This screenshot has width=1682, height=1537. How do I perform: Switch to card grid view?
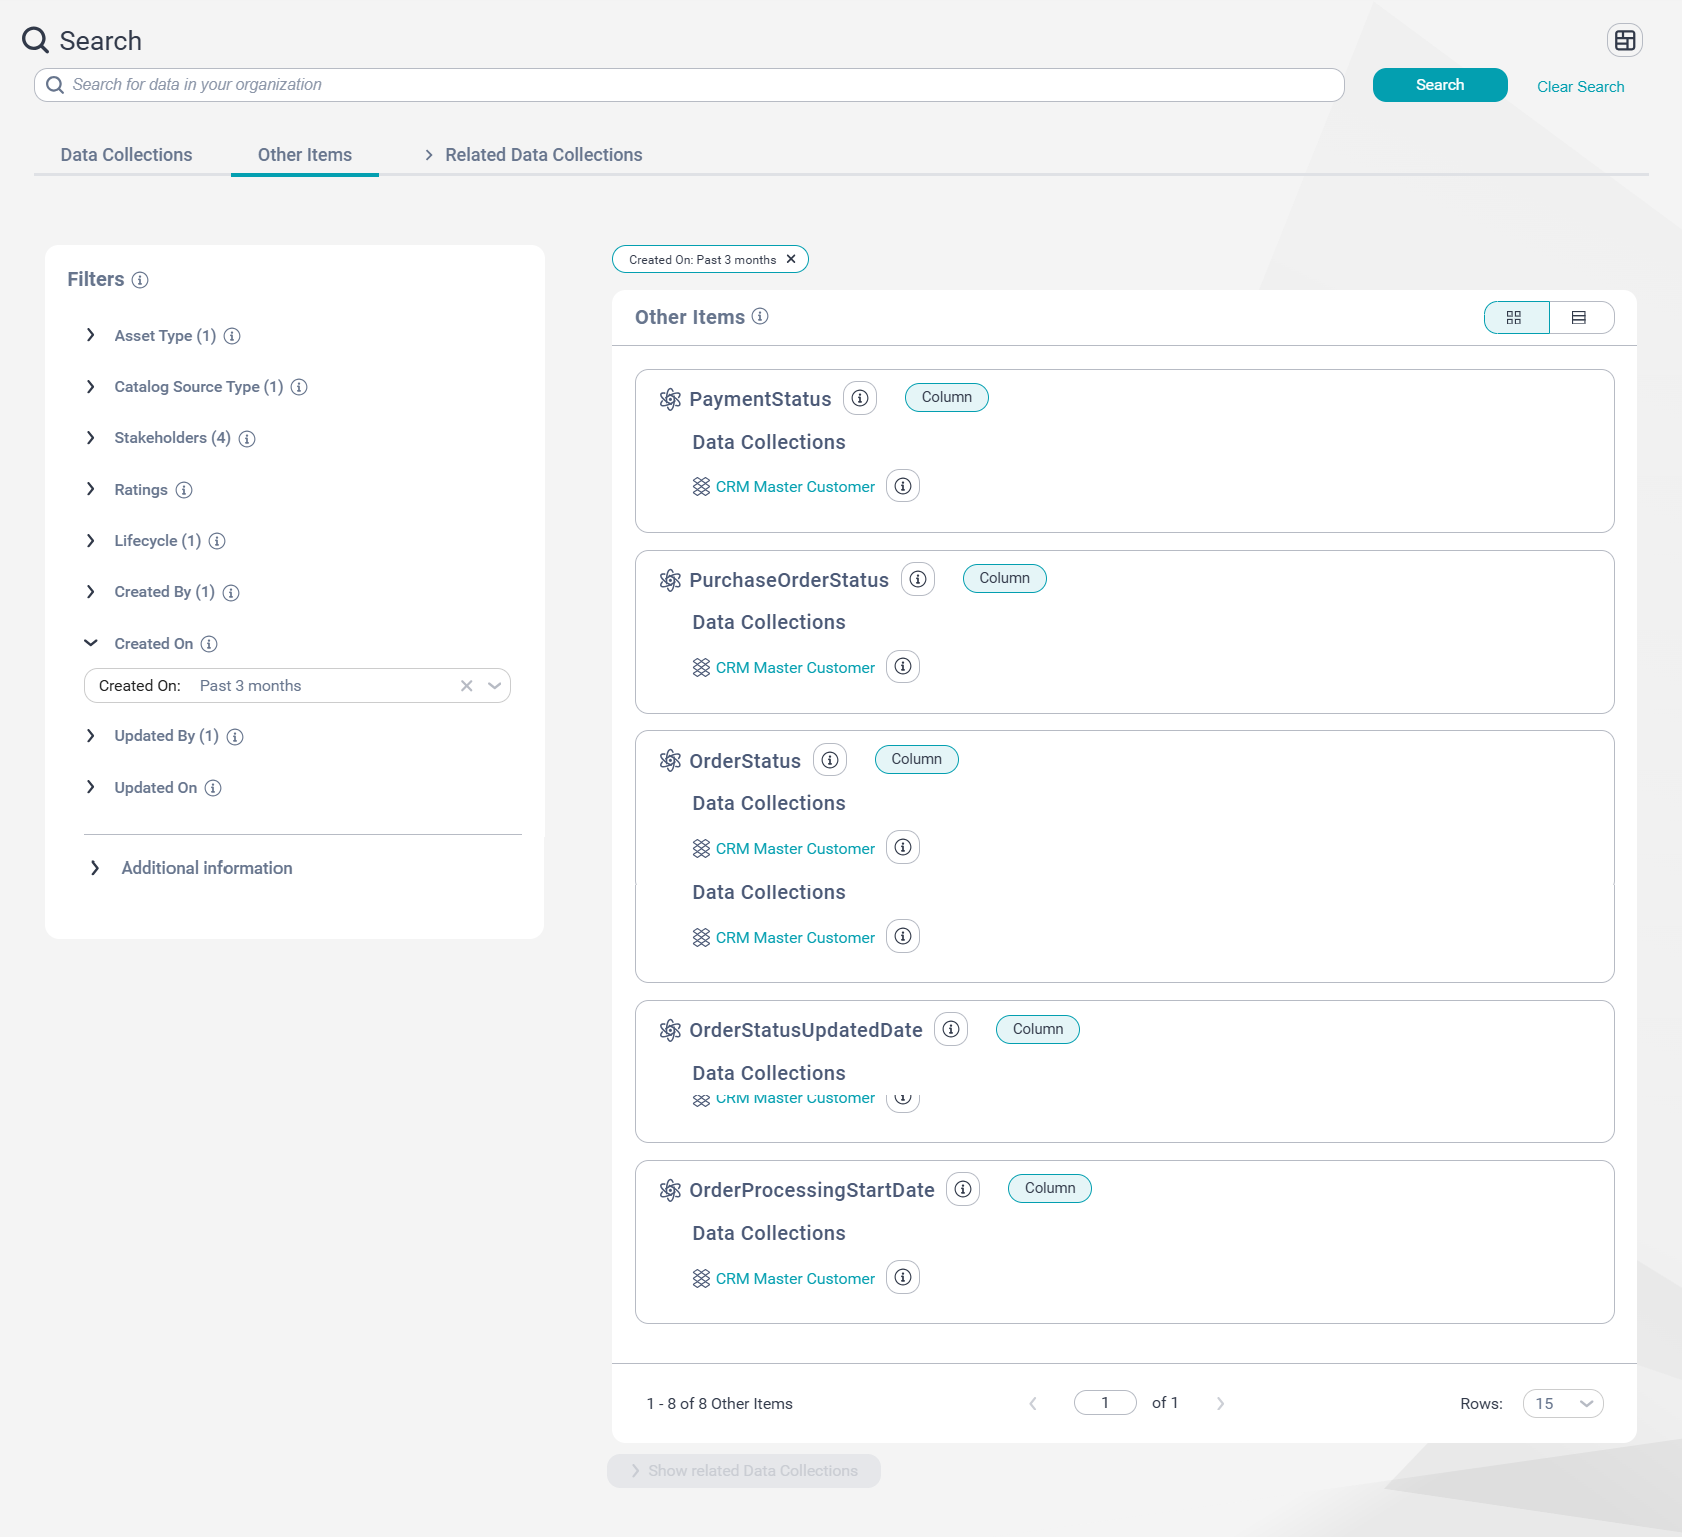[x=1516, y=317]
